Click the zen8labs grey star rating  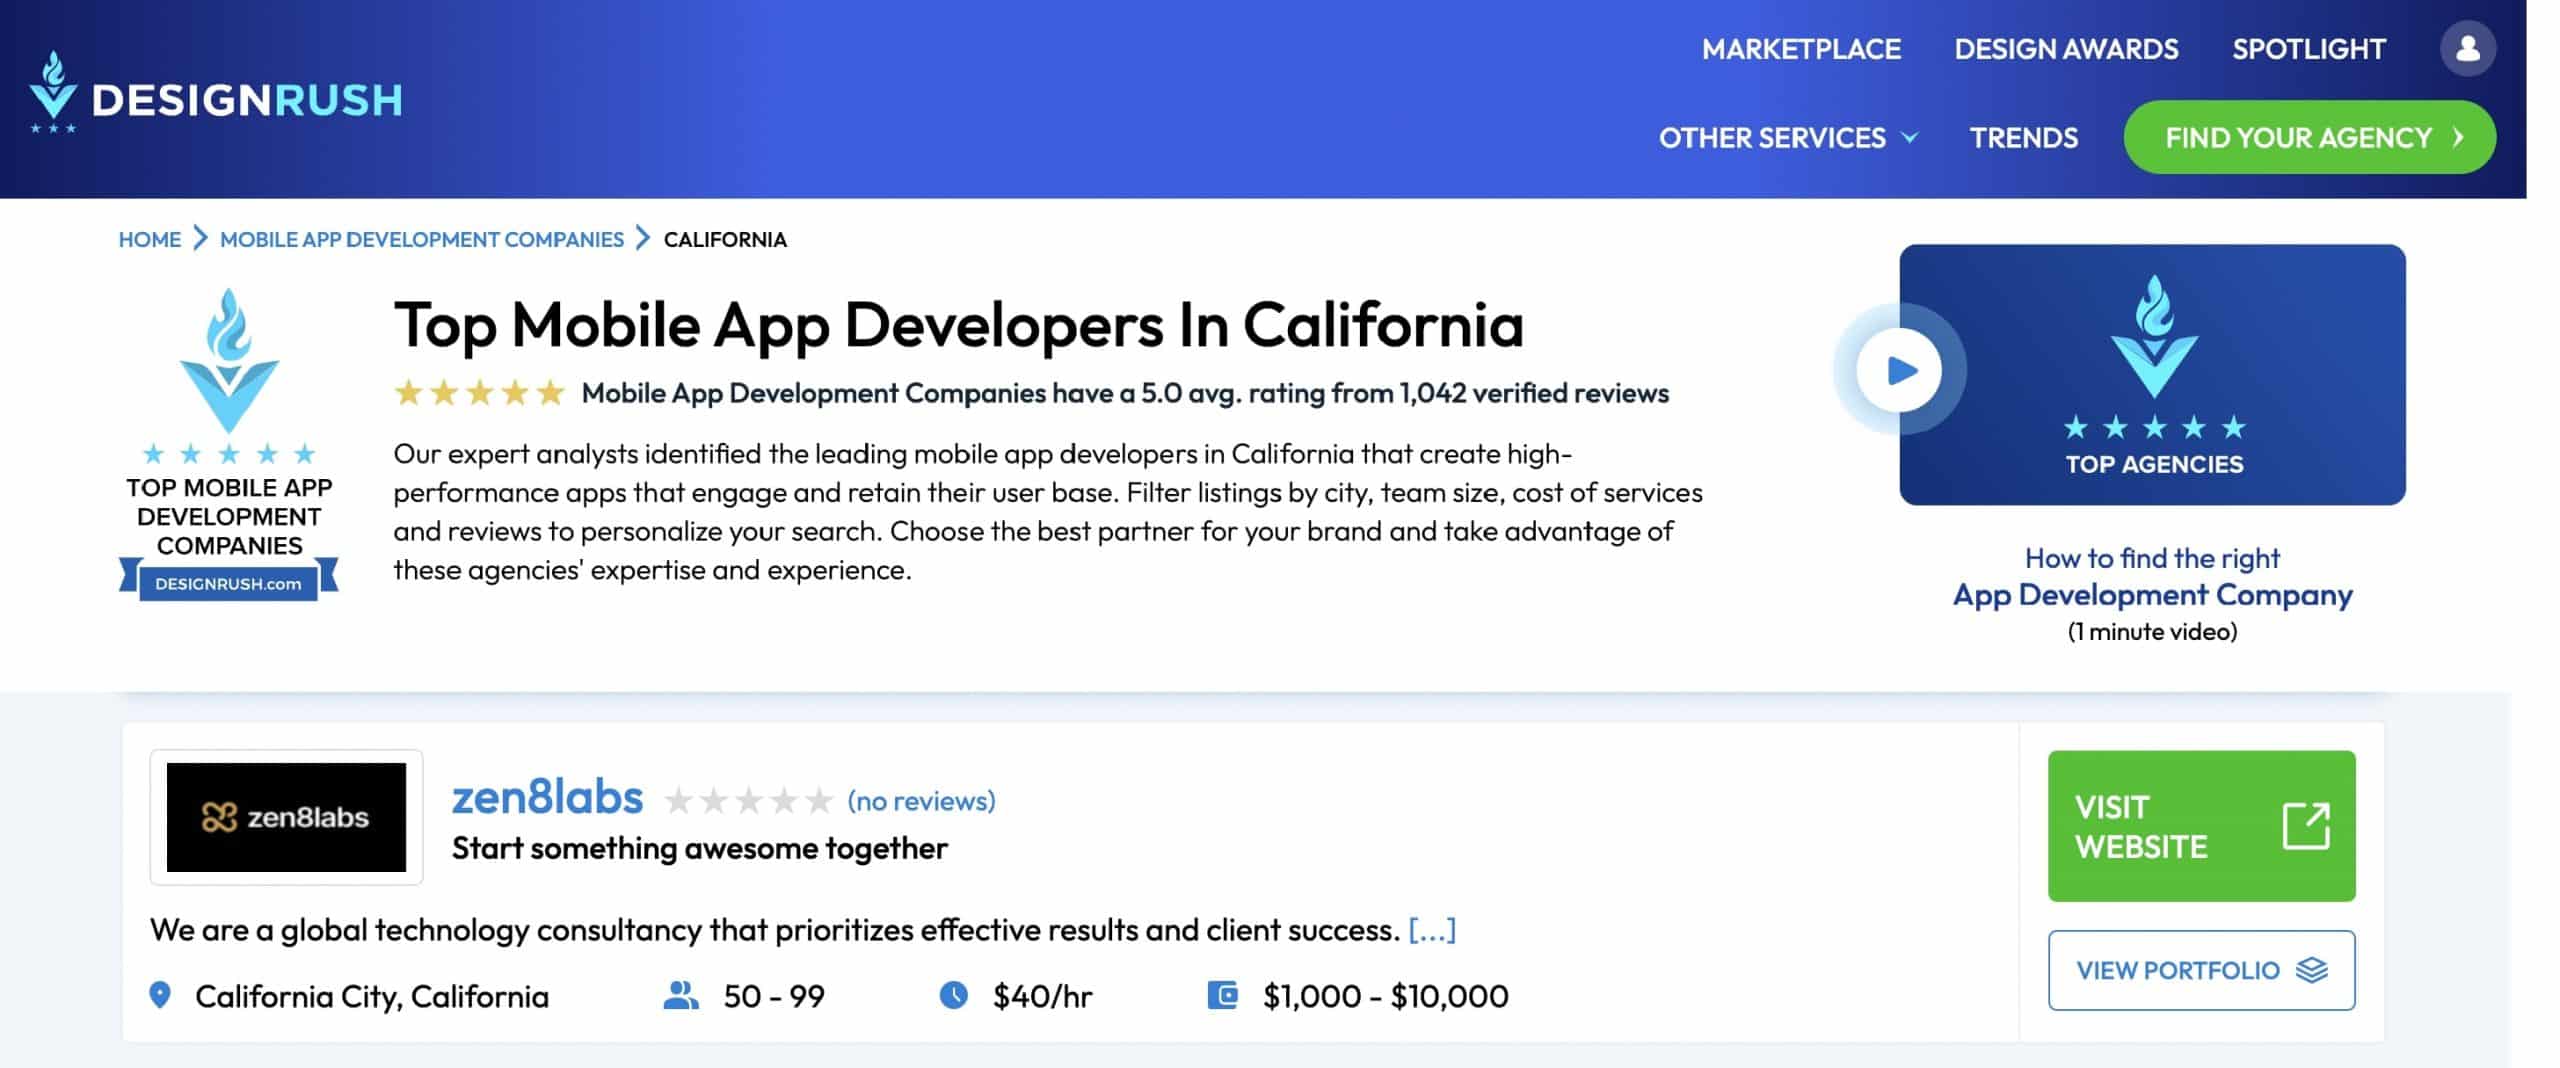tap(748, 801)
